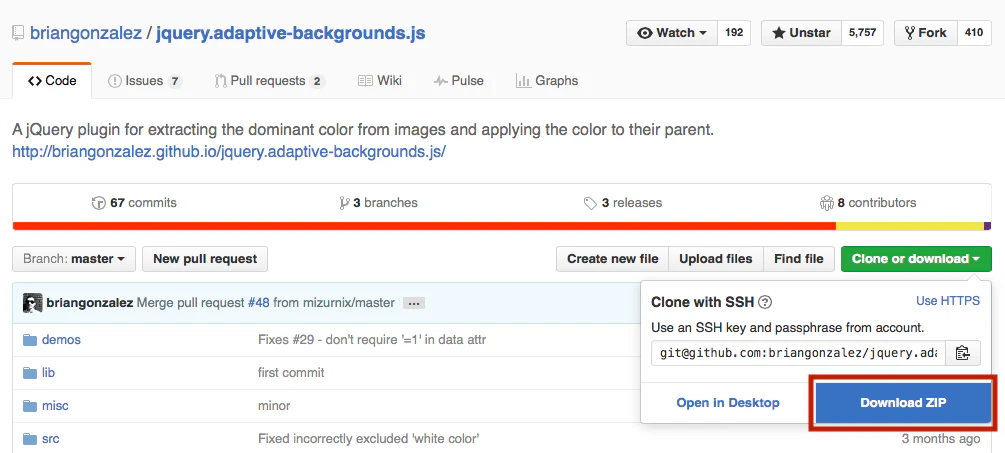1005x453 pixels.
Task: Open the 'minor' commit message
Action: [274, 406]
